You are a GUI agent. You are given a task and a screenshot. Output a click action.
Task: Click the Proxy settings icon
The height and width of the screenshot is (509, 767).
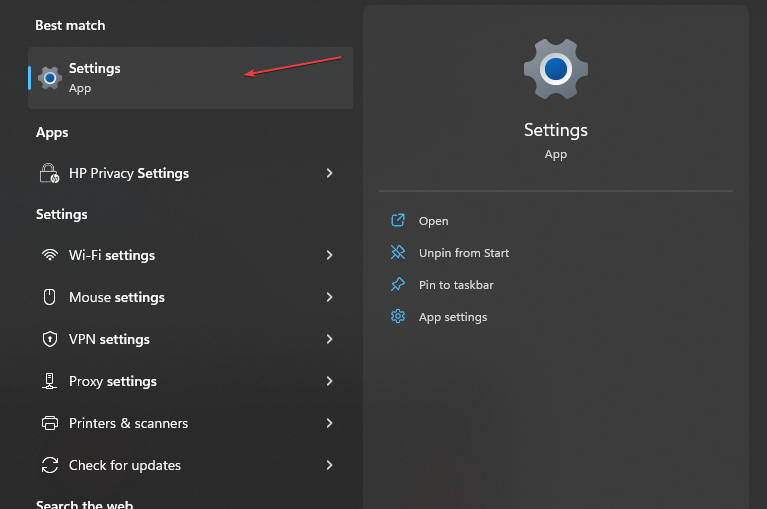tap(49, 381)
